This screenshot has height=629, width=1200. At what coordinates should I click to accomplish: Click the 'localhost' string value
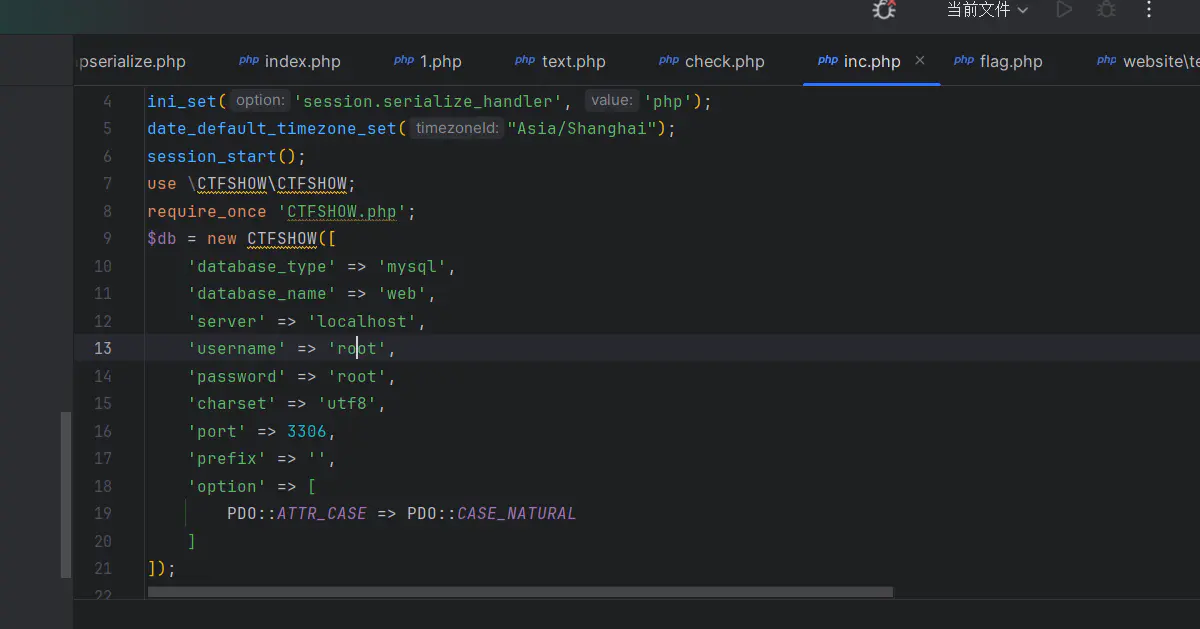(x=363, y=321)
